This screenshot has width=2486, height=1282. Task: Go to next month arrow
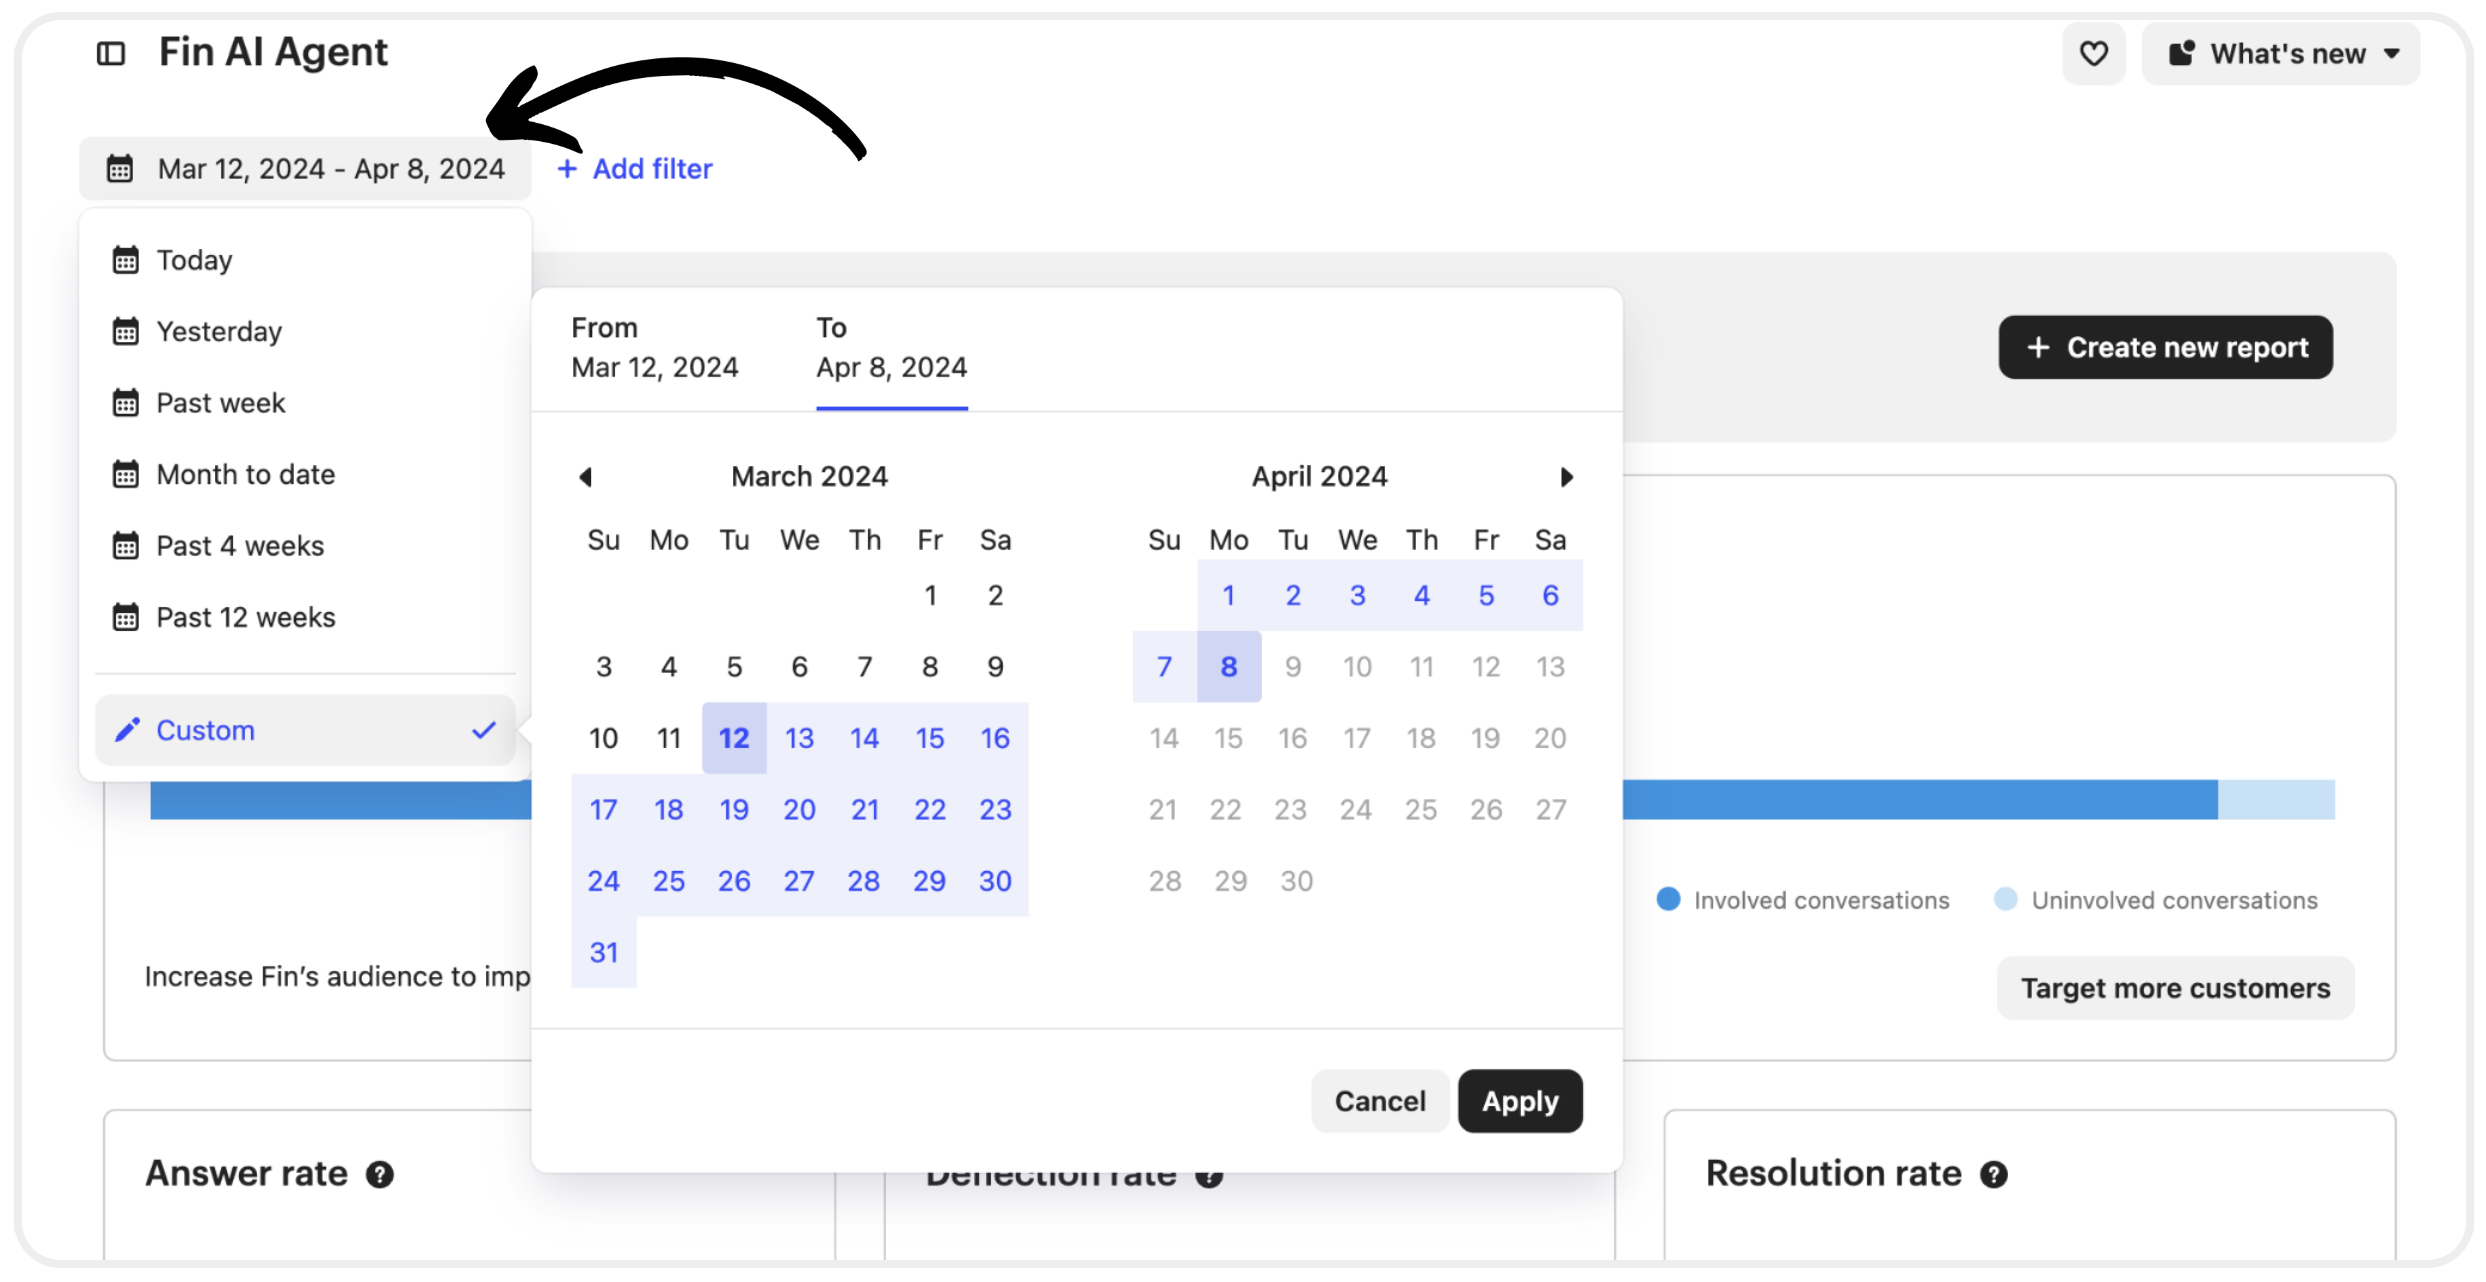pos(1566,477)
